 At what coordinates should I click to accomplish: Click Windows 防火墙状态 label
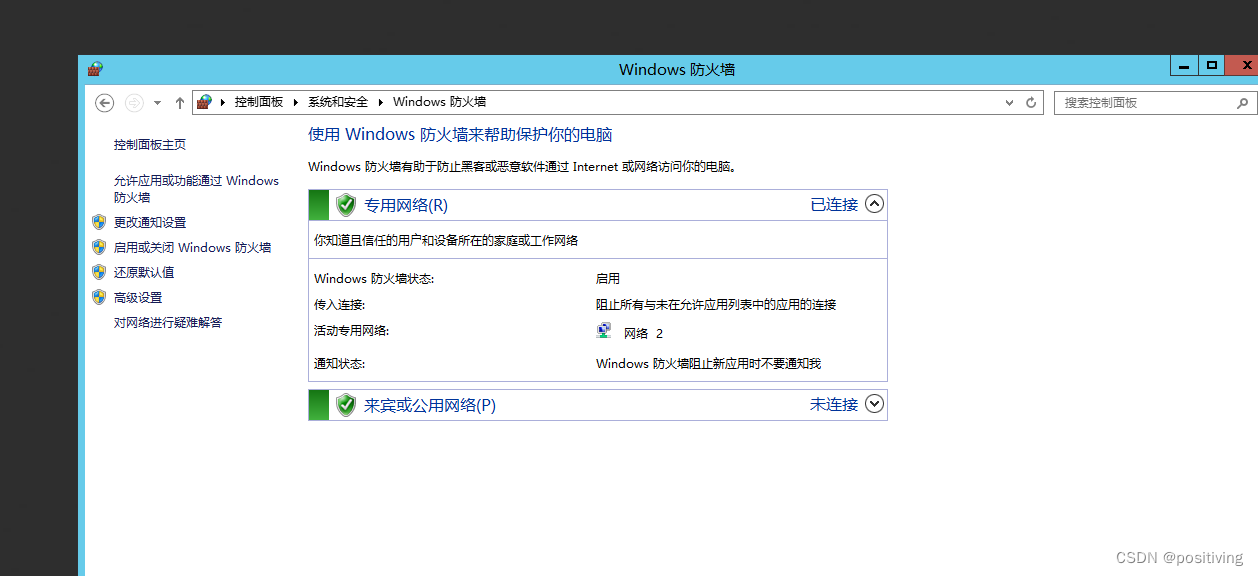coord(374,278)
